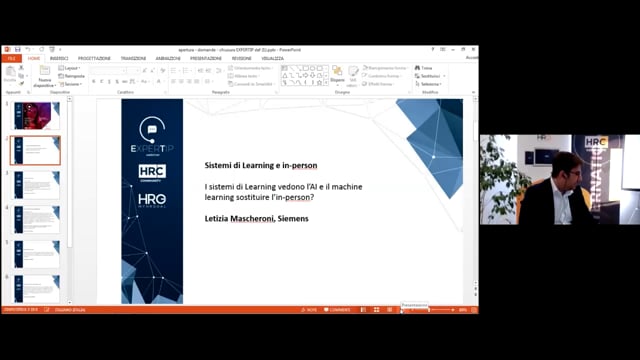The image size is (640, 360).
Task: Open the Seleziona dropdown
Action: click(x=429, y=84)
